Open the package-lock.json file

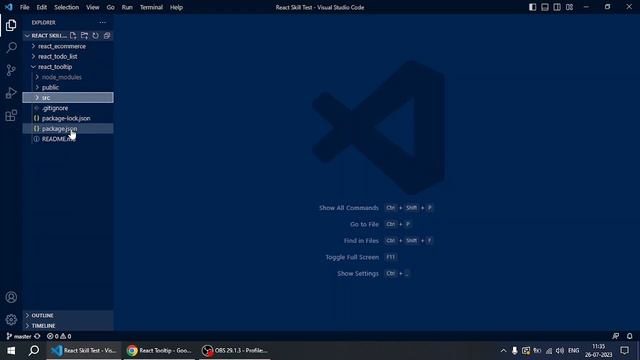coord(68,118)
